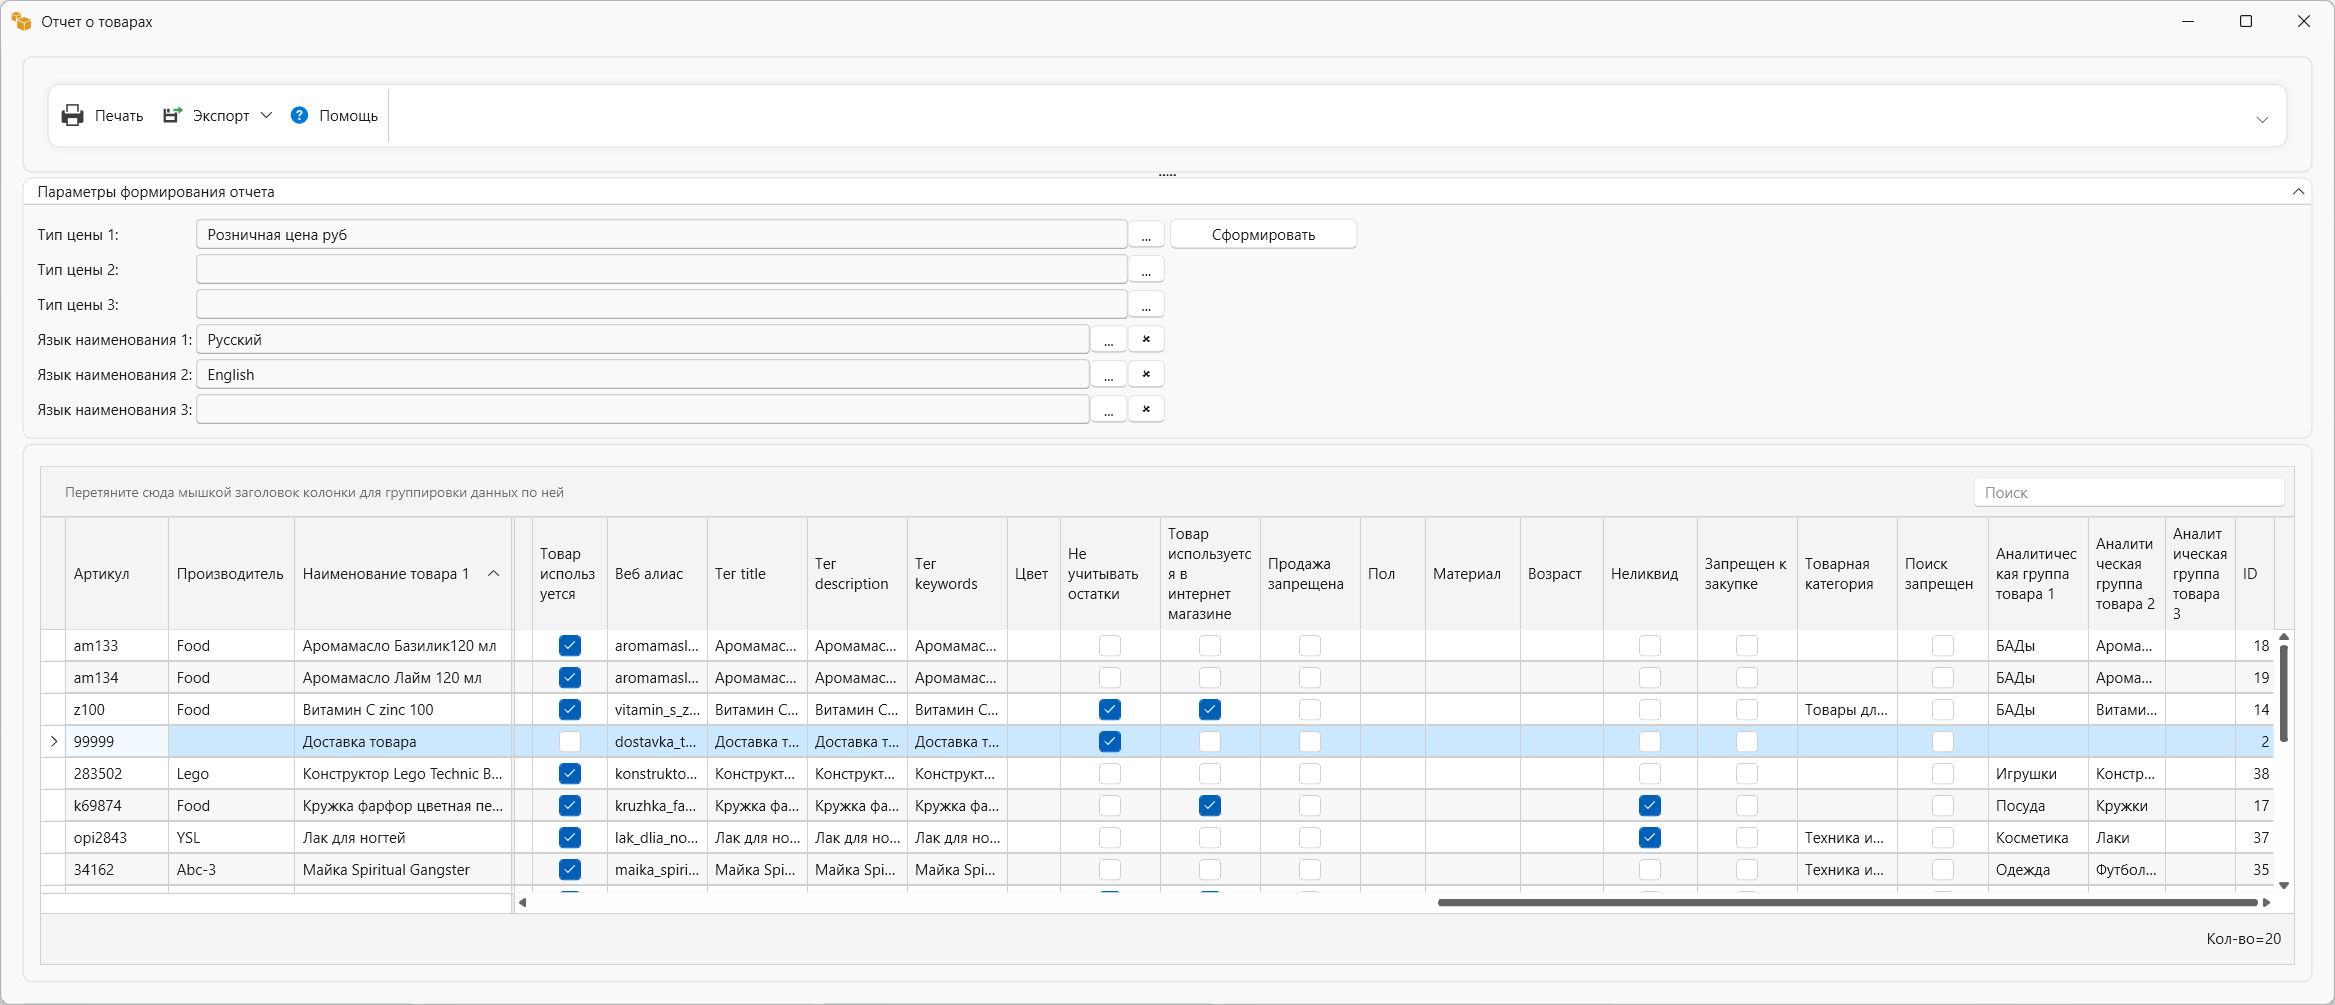Sort by Неликвид column header
Viewport: 2335px width, 1005px height.
1649,574
